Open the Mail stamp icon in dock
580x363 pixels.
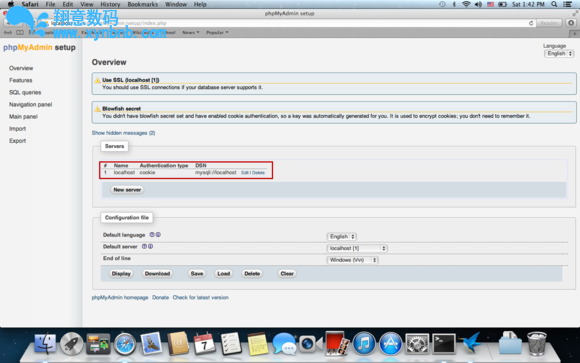(x=151, y=343)
